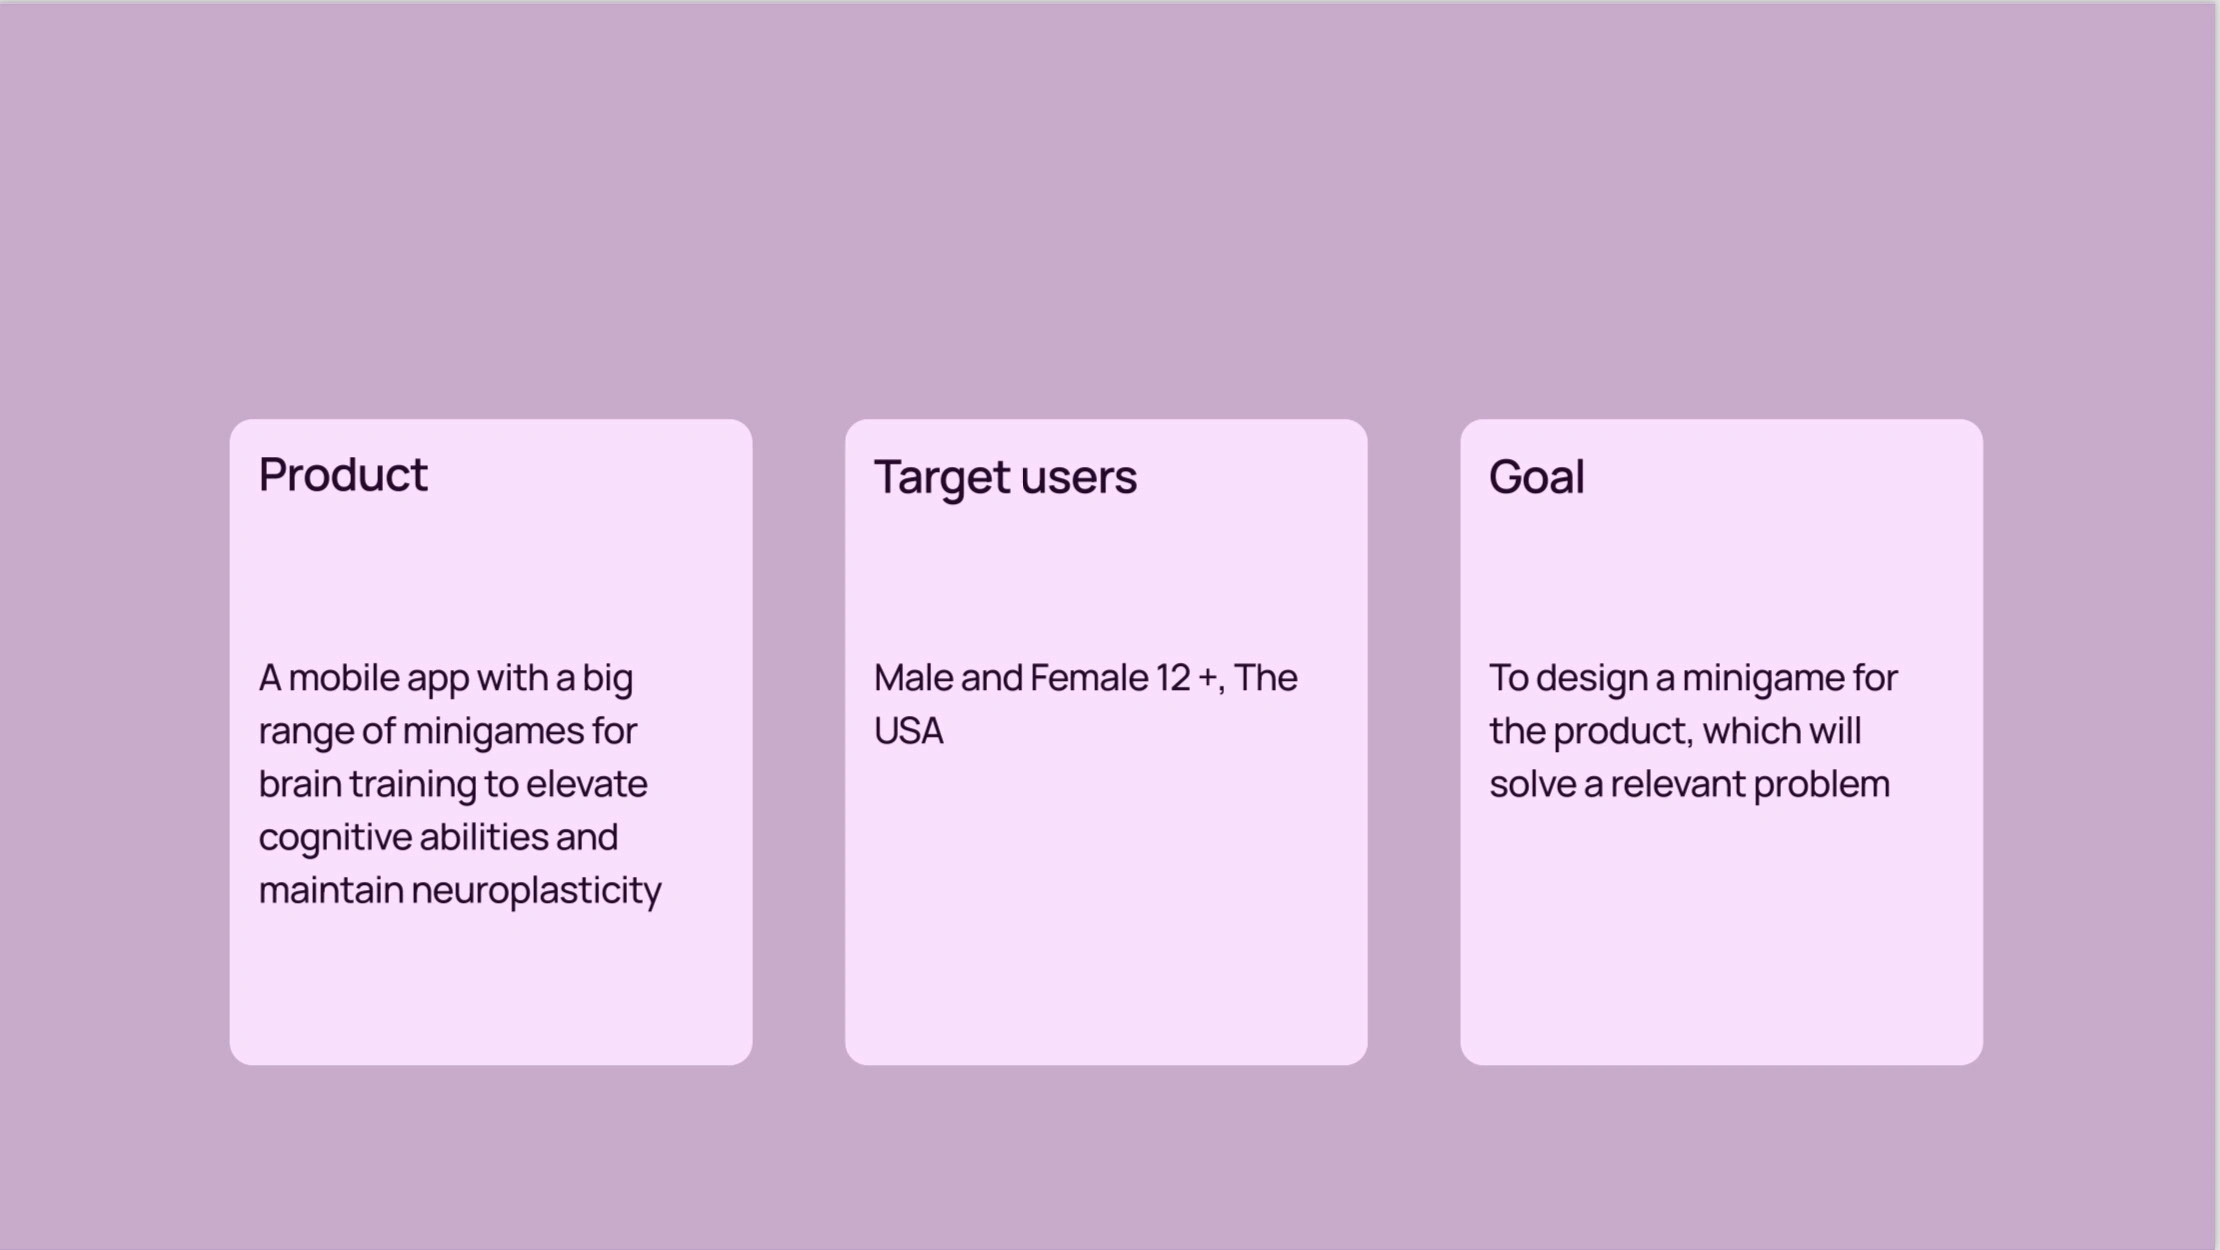Click the word "maintain" in Product description

330,890
